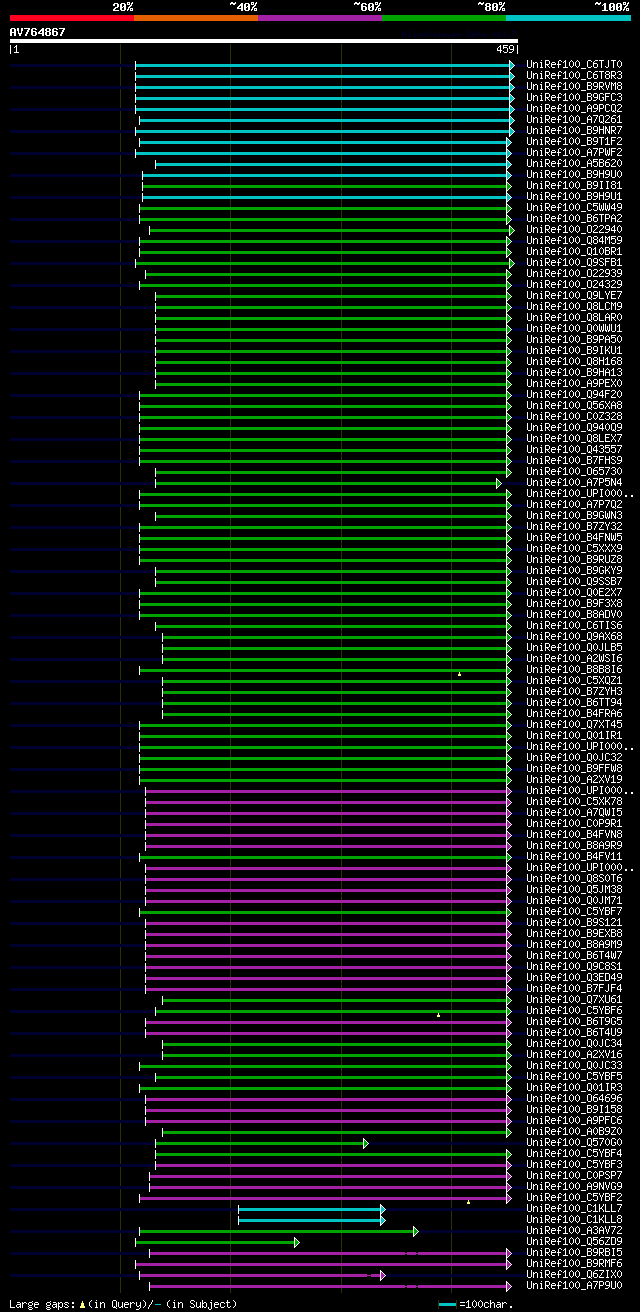Open the UniRef100_C5XXX9 entry
Viewport: 640px width, 1312px height.
574,549
